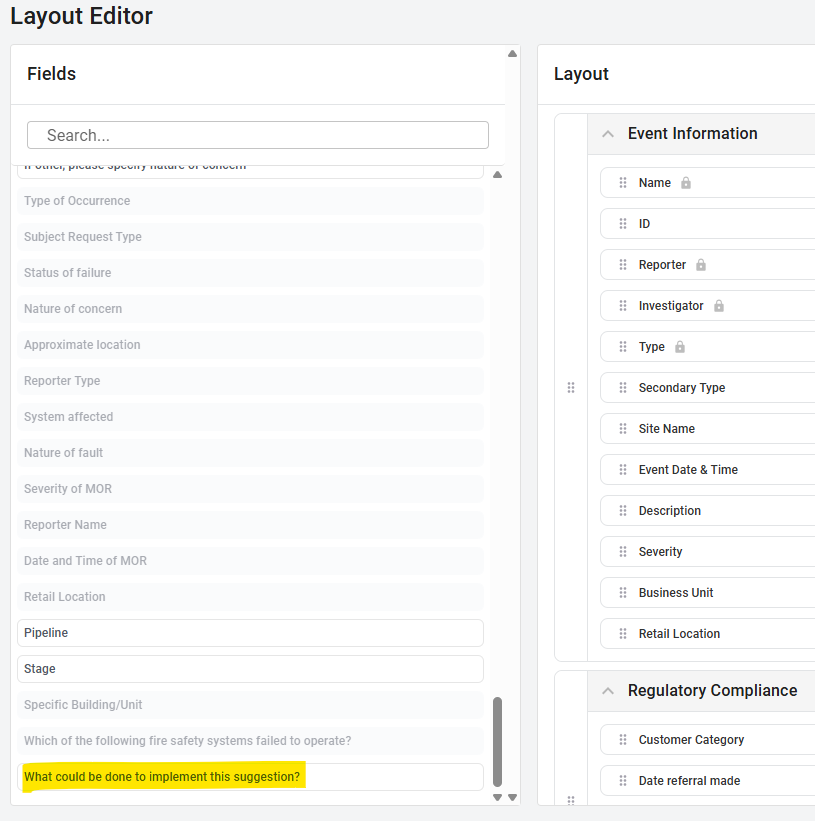Click lock icon next to Type field
Viewport: 815px width, 821px height.
click(x=680, y=347)
